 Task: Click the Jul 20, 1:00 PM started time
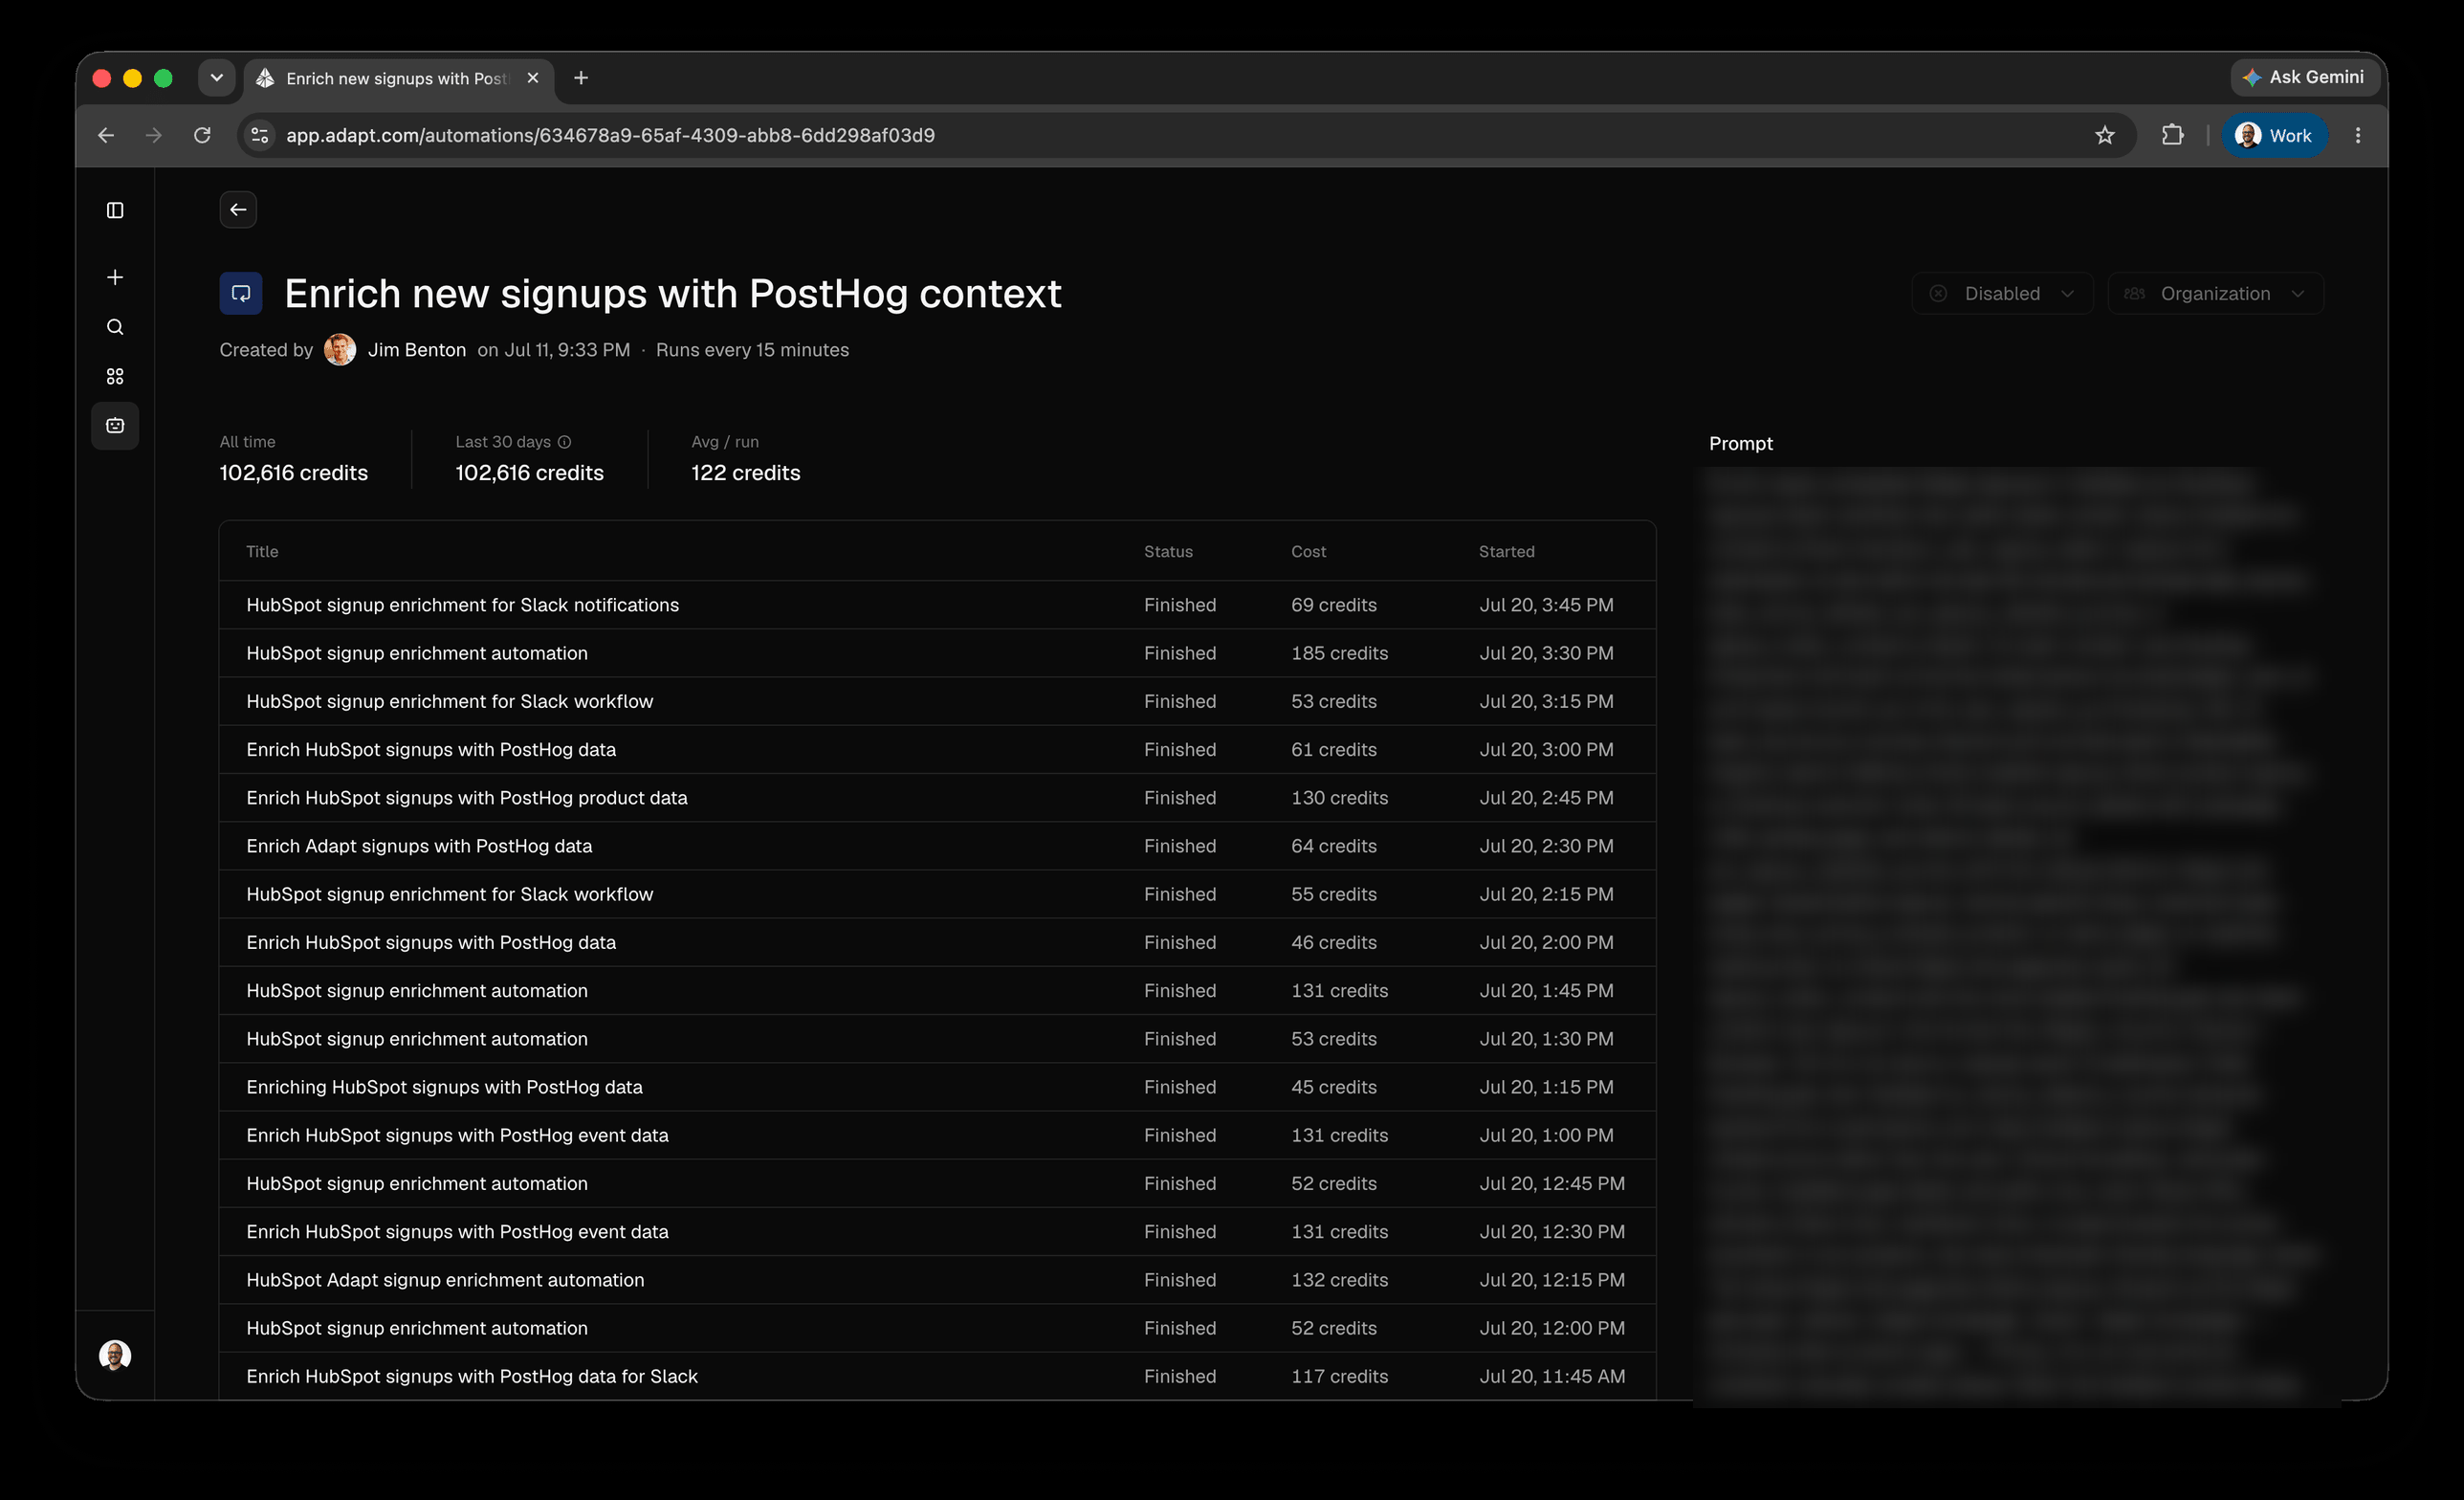tap(1546, 1135)
